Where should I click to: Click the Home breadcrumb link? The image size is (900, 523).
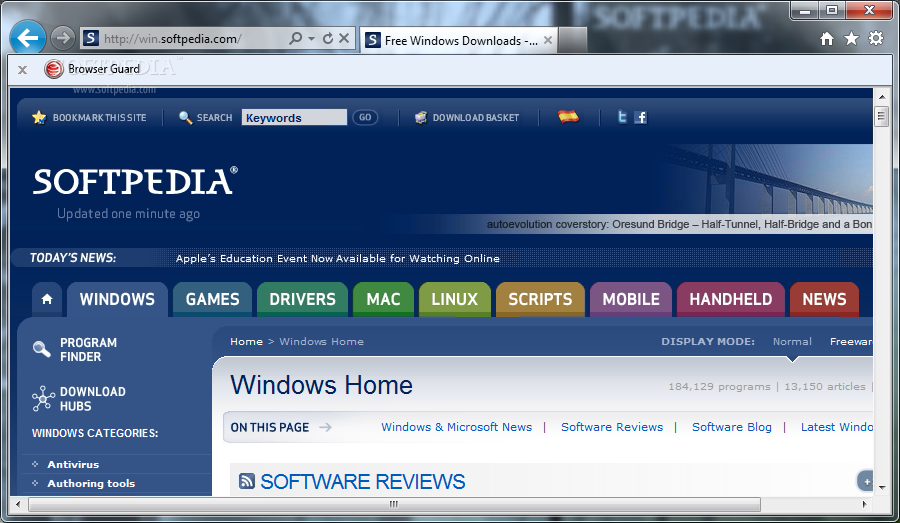[246, 342]
